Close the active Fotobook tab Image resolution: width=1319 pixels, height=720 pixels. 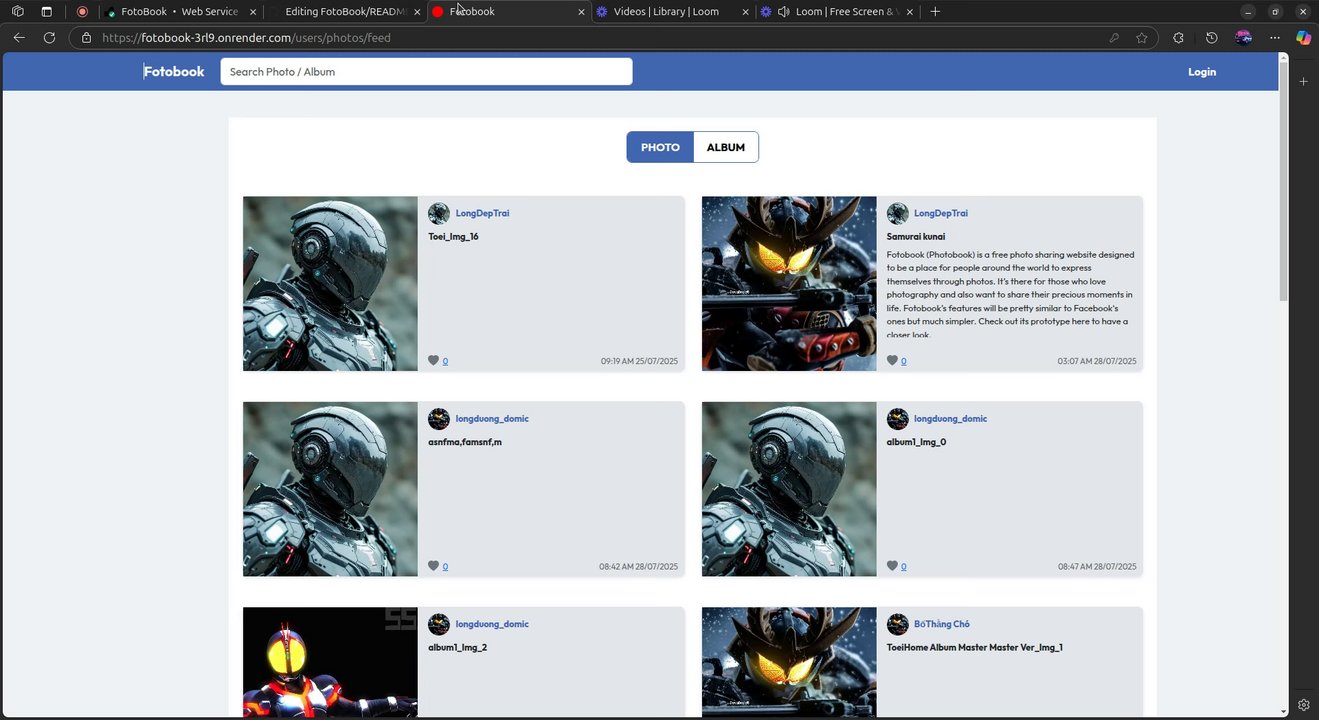(x=581, y=12)
